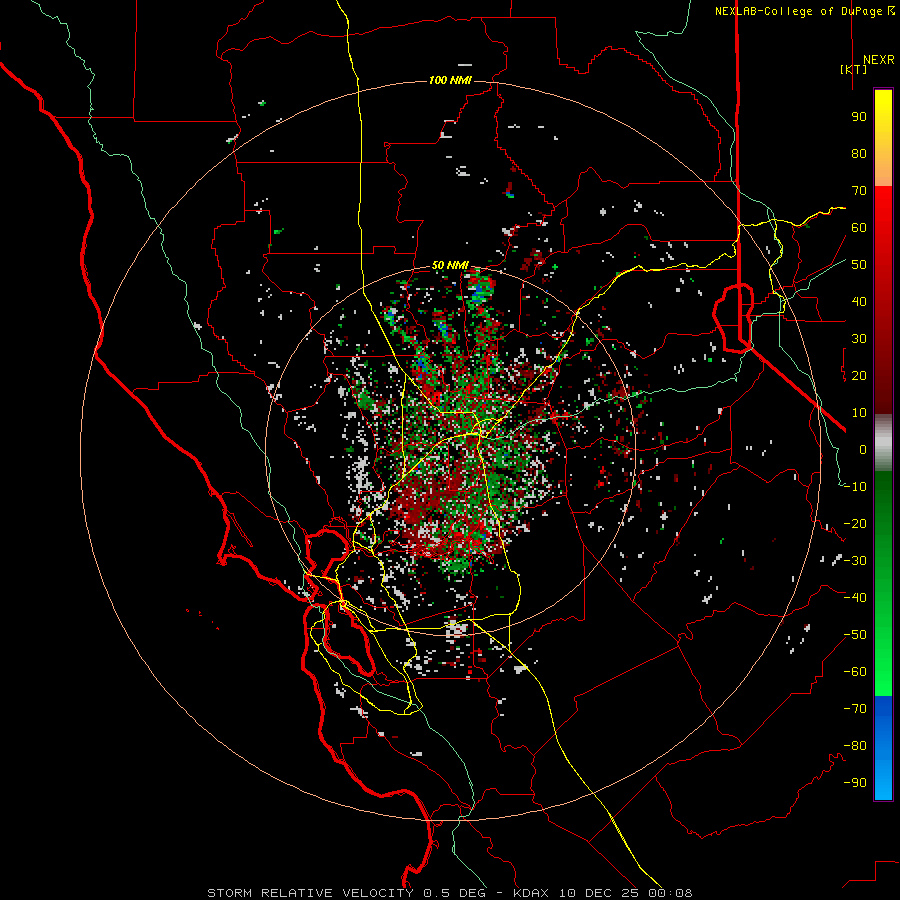900x900 pixels.
Task: Click the -60 value on the velocity scale
Action: click(855, 672)
